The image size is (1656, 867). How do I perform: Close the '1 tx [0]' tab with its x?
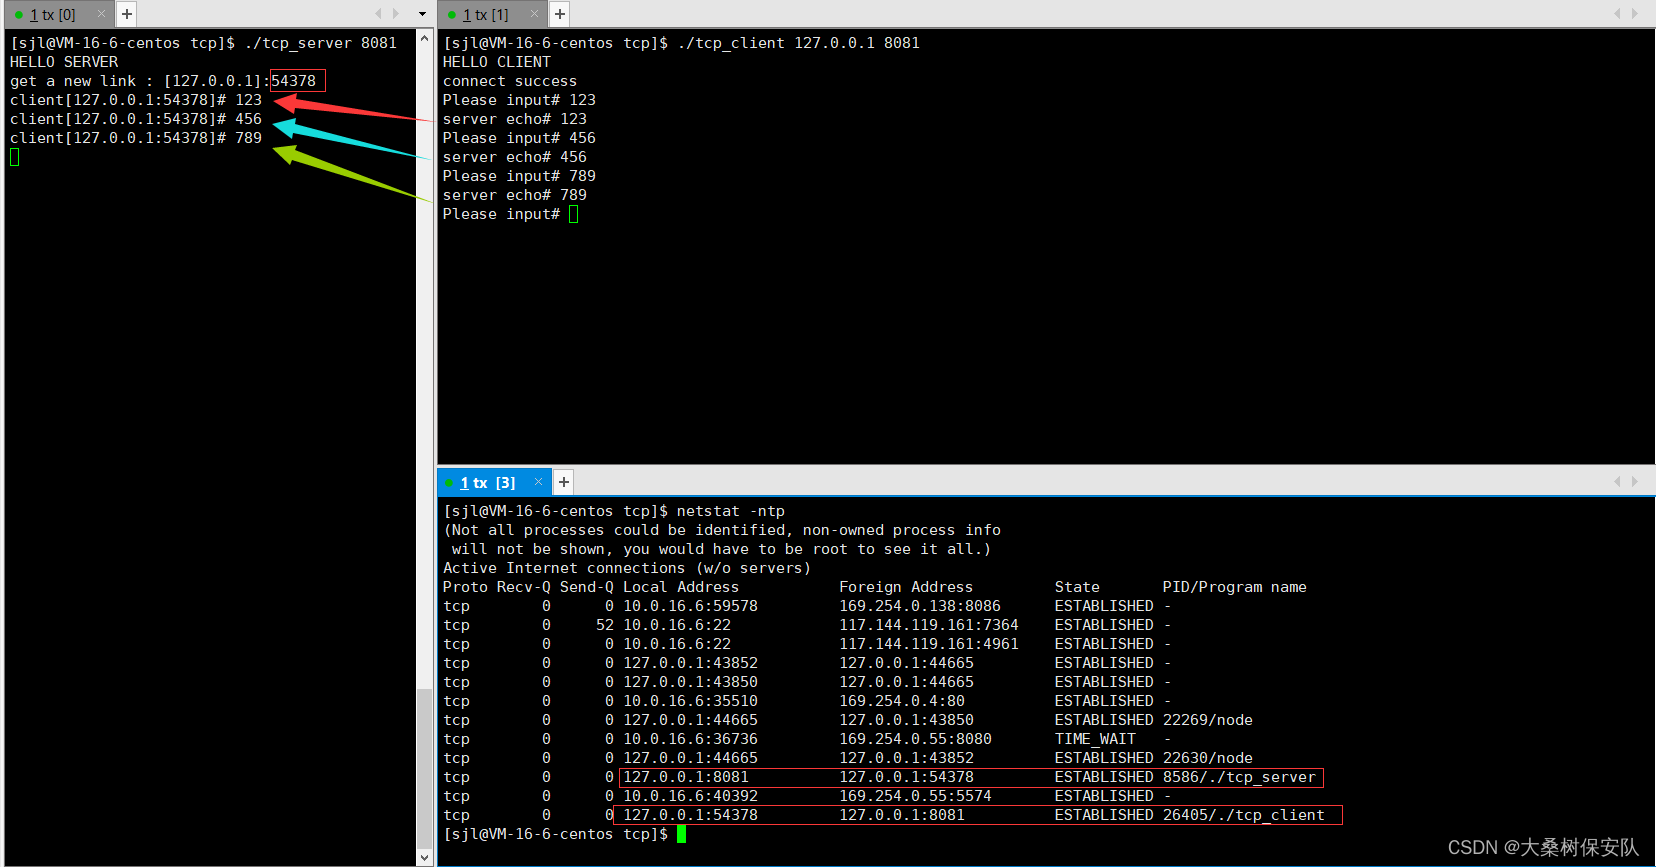tap(101, 14)
